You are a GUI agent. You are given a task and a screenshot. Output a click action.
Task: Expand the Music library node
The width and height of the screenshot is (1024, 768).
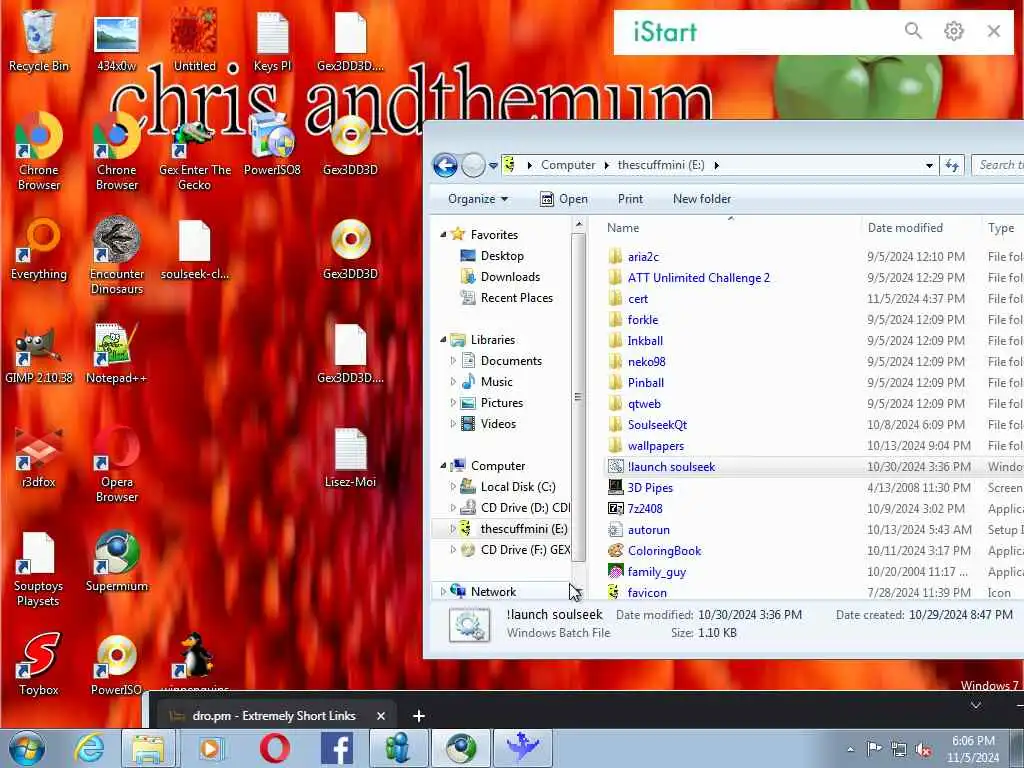coord(453,381)
